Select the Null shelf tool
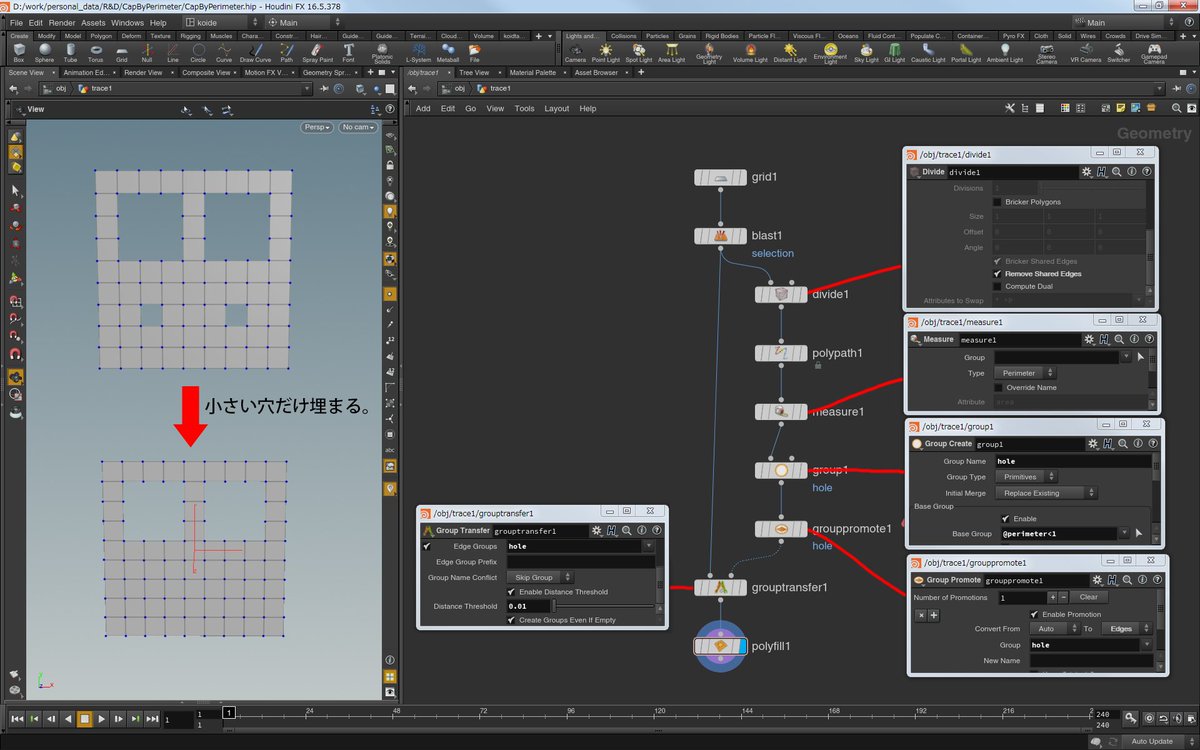The width and height of the screenshot is (1200, 750). coord(148,52)
